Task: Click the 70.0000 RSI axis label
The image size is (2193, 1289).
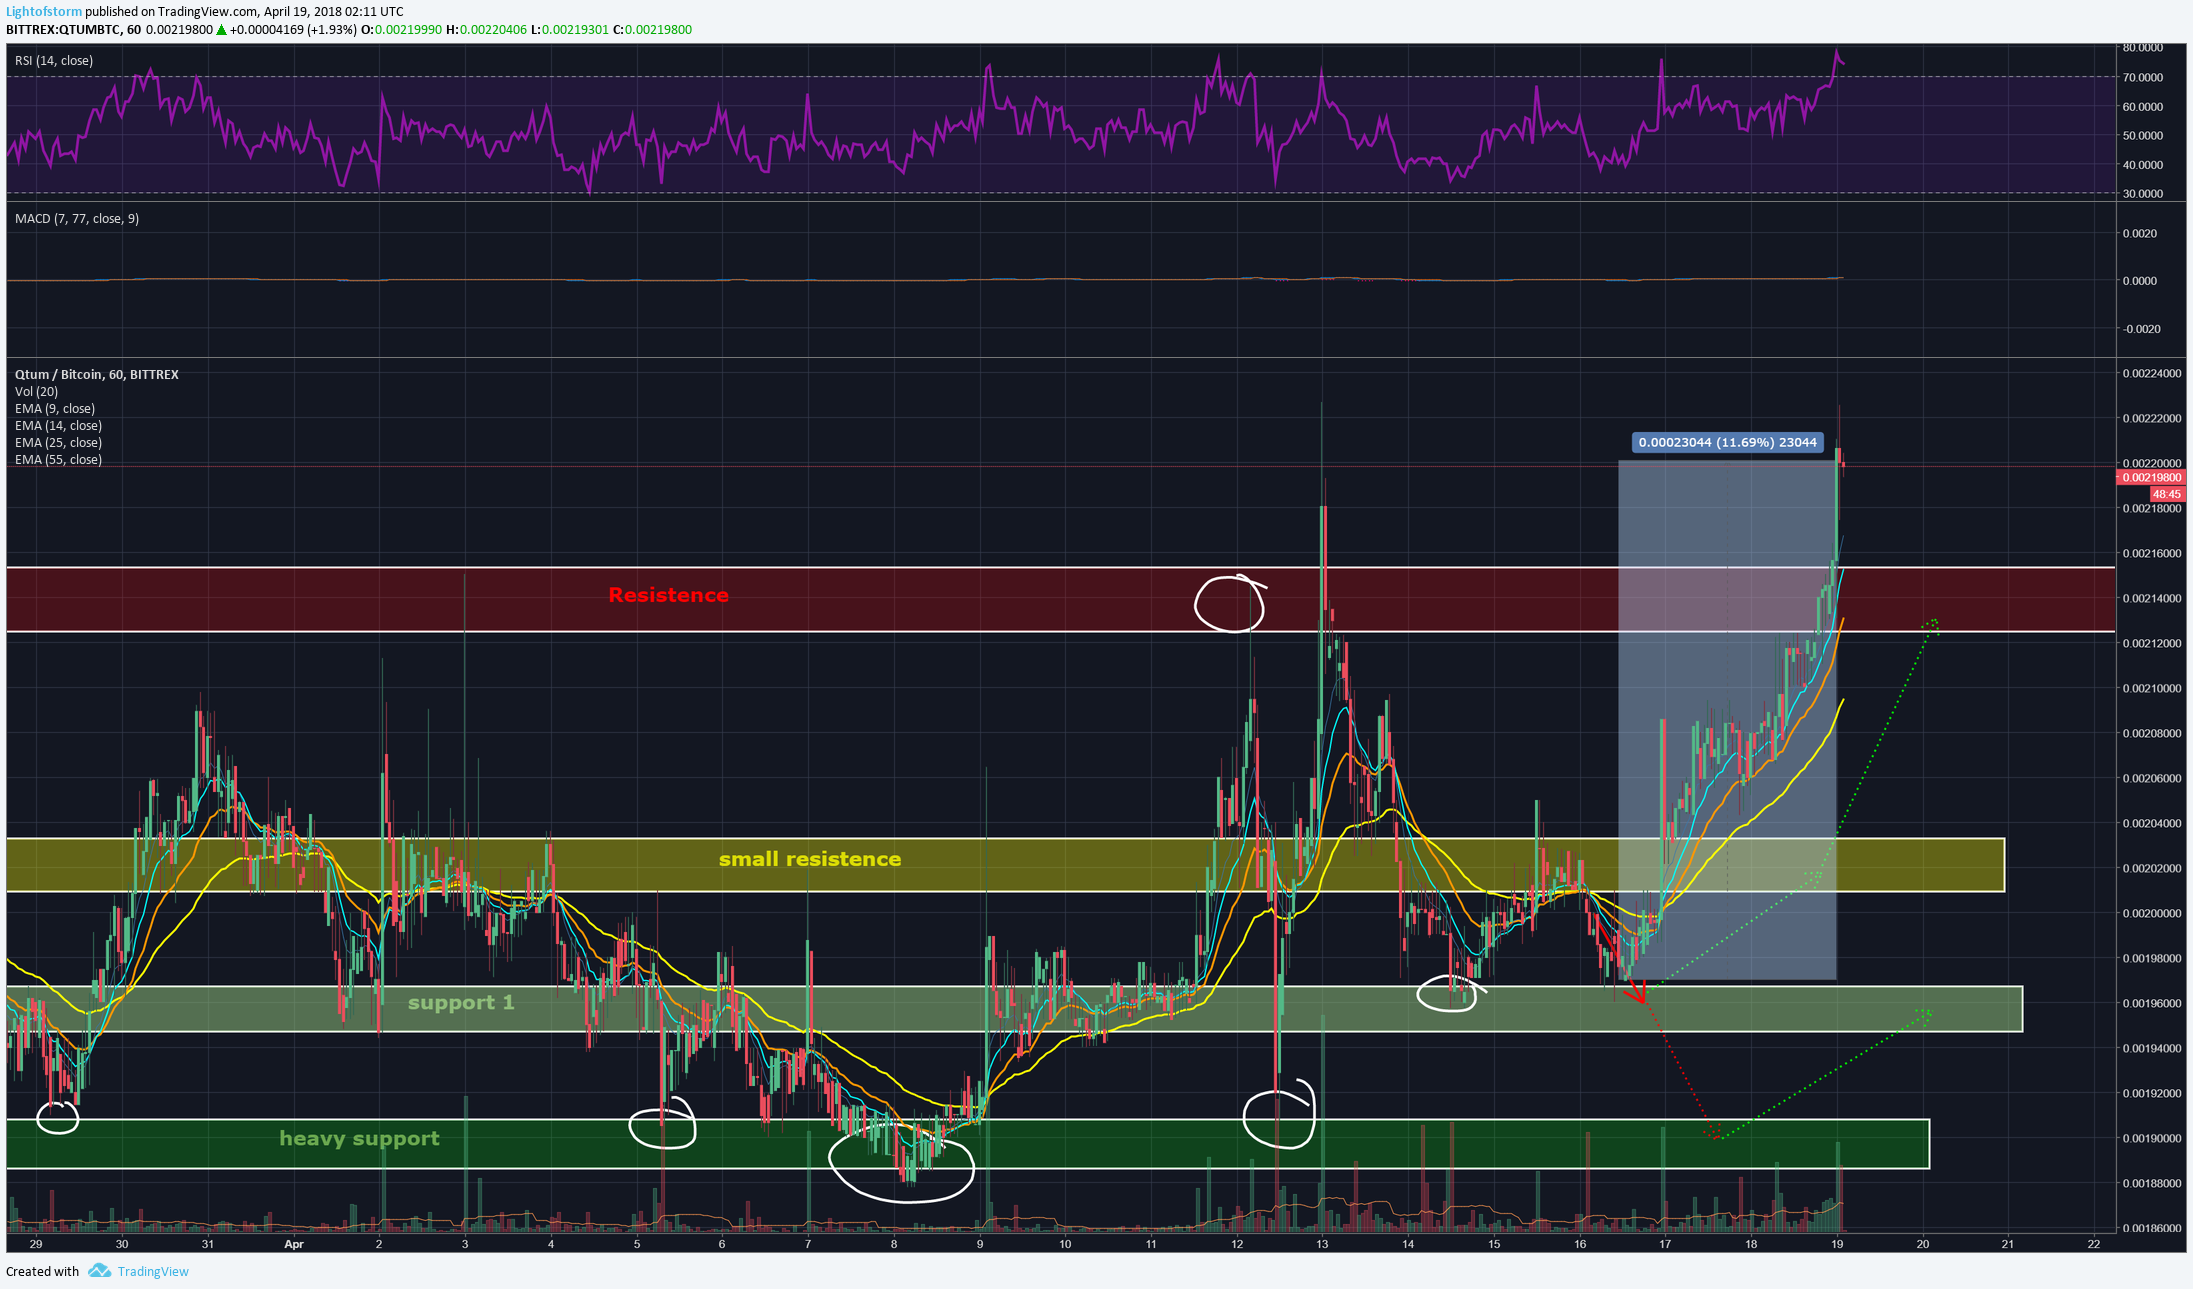Action: click(2142, 78)
